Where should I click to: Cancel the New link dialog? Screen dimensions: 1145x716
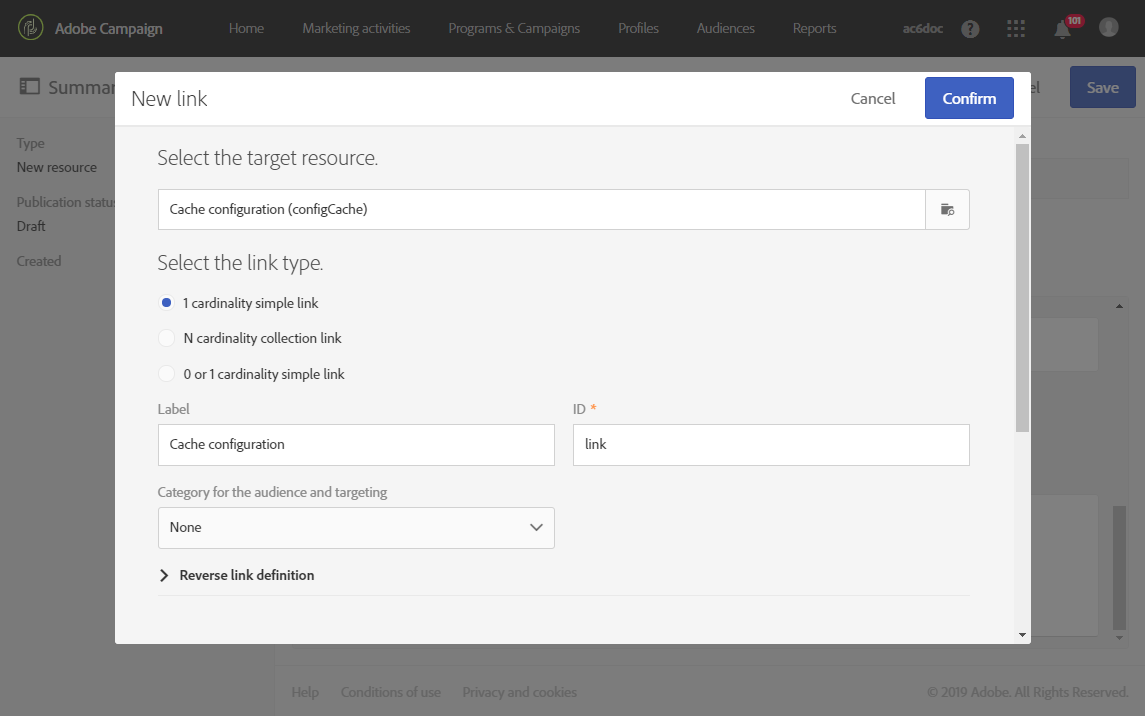tap(873, 98)
